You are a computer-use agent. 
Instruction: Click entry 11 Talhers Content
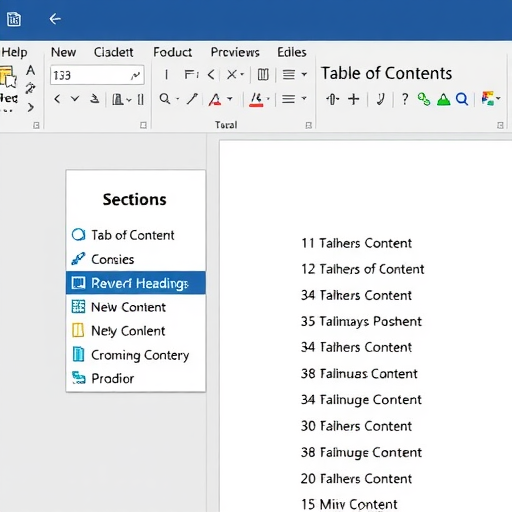click(356, 243)
